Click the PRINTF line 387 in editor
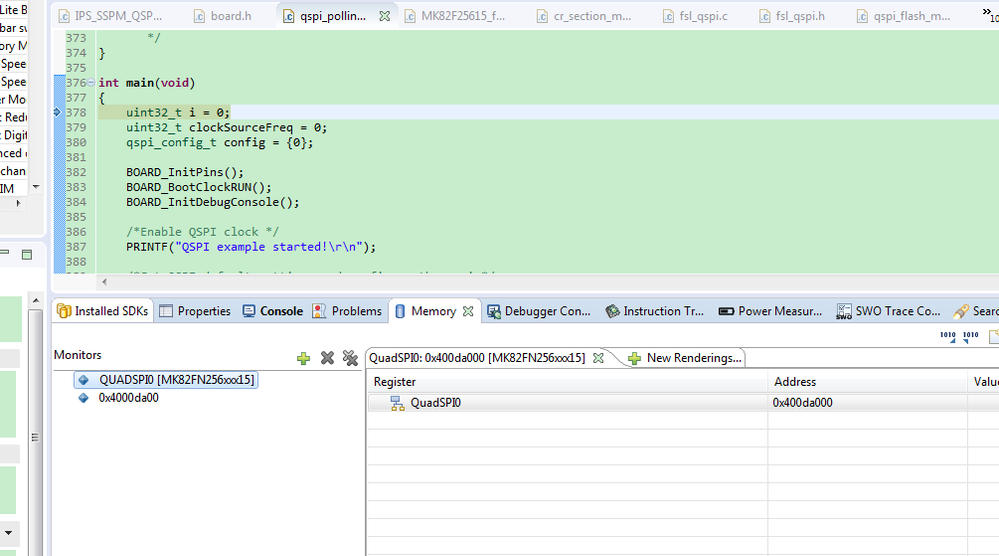999x556 pixels. click(251, 246)
